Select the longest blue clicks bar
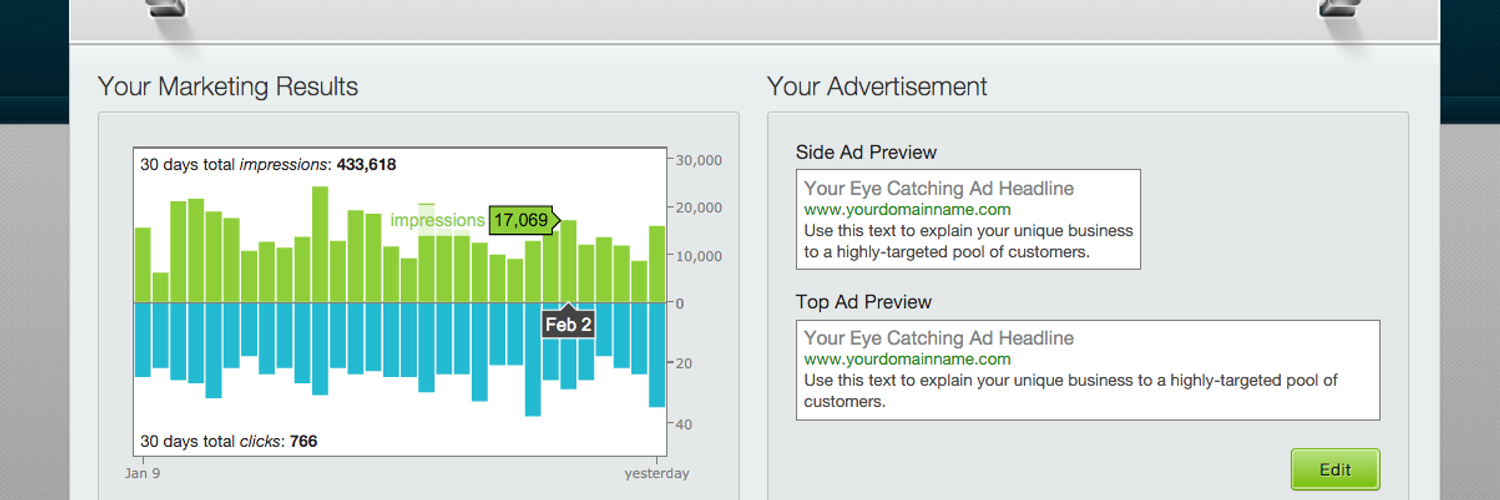 coord(532,358)
